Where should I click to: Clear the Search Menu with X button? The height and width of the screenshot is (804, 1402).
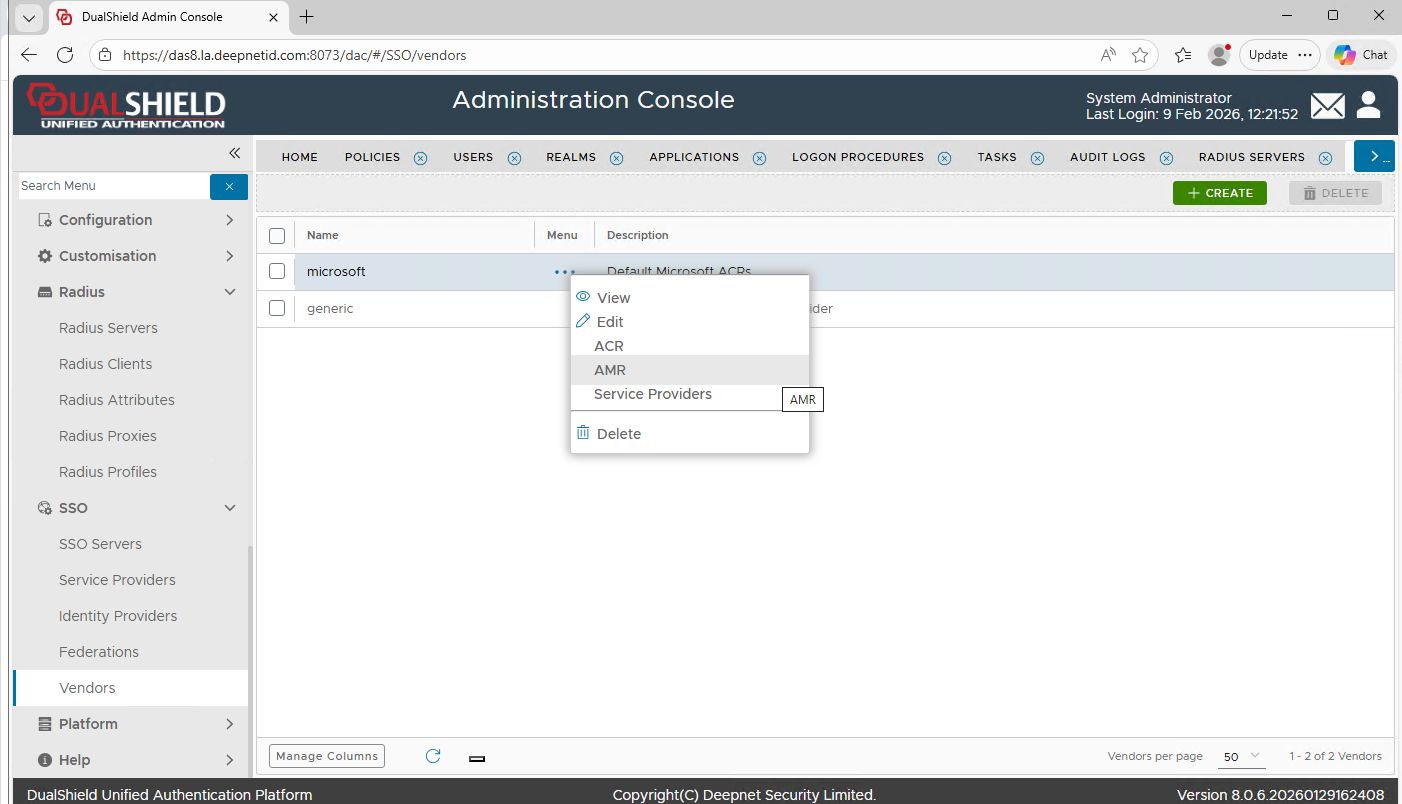pos(229,186)
